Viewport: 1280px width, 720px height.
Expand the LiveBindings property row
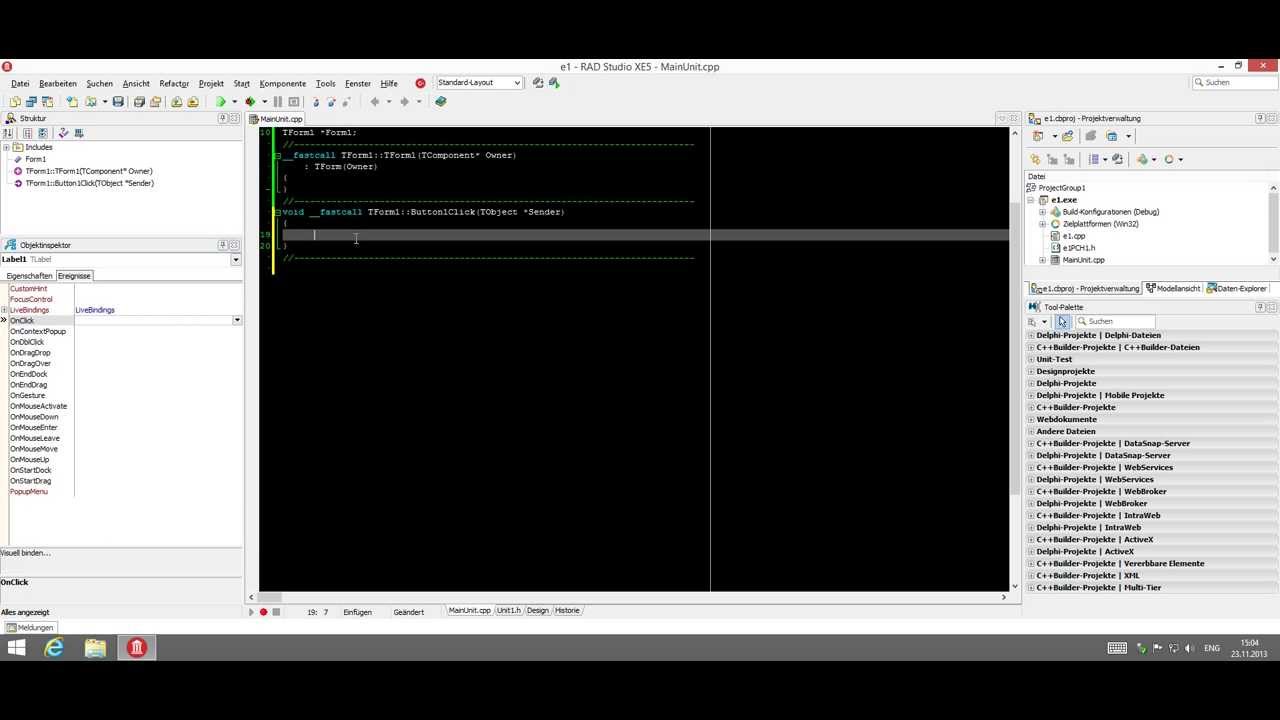pos(5,310)
